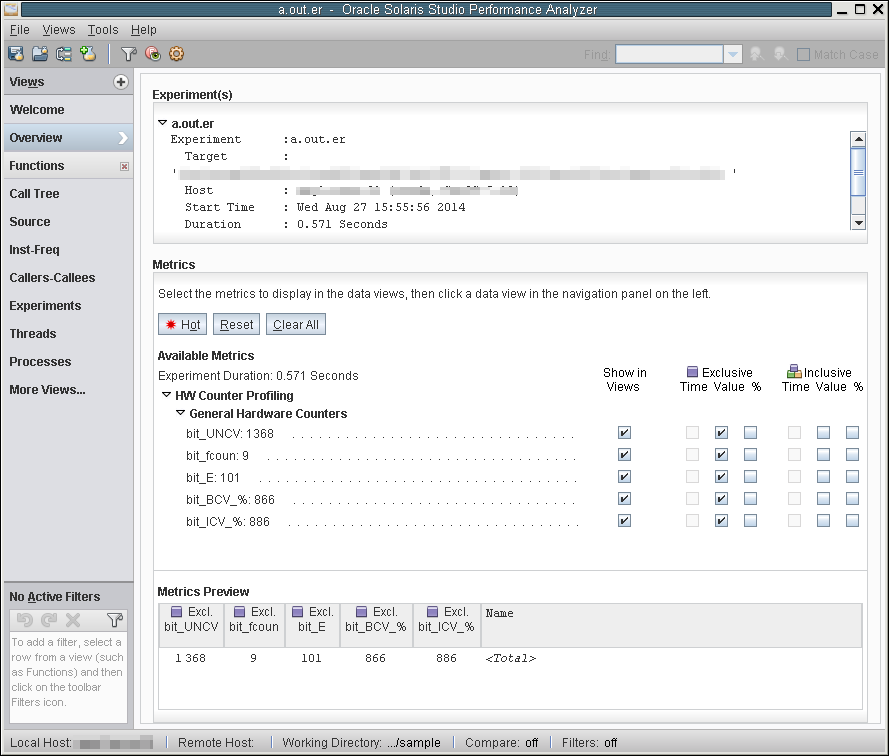Open the Views menu

58,29
